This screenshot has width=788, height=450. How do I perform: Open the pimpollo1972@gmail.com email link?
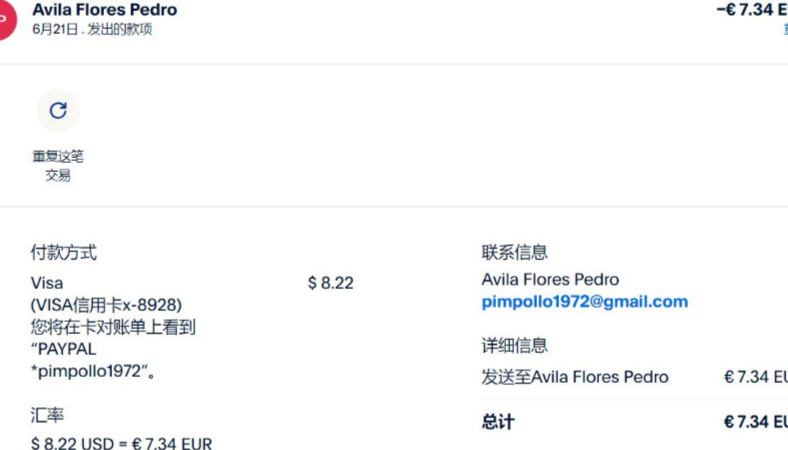point(584,301)
